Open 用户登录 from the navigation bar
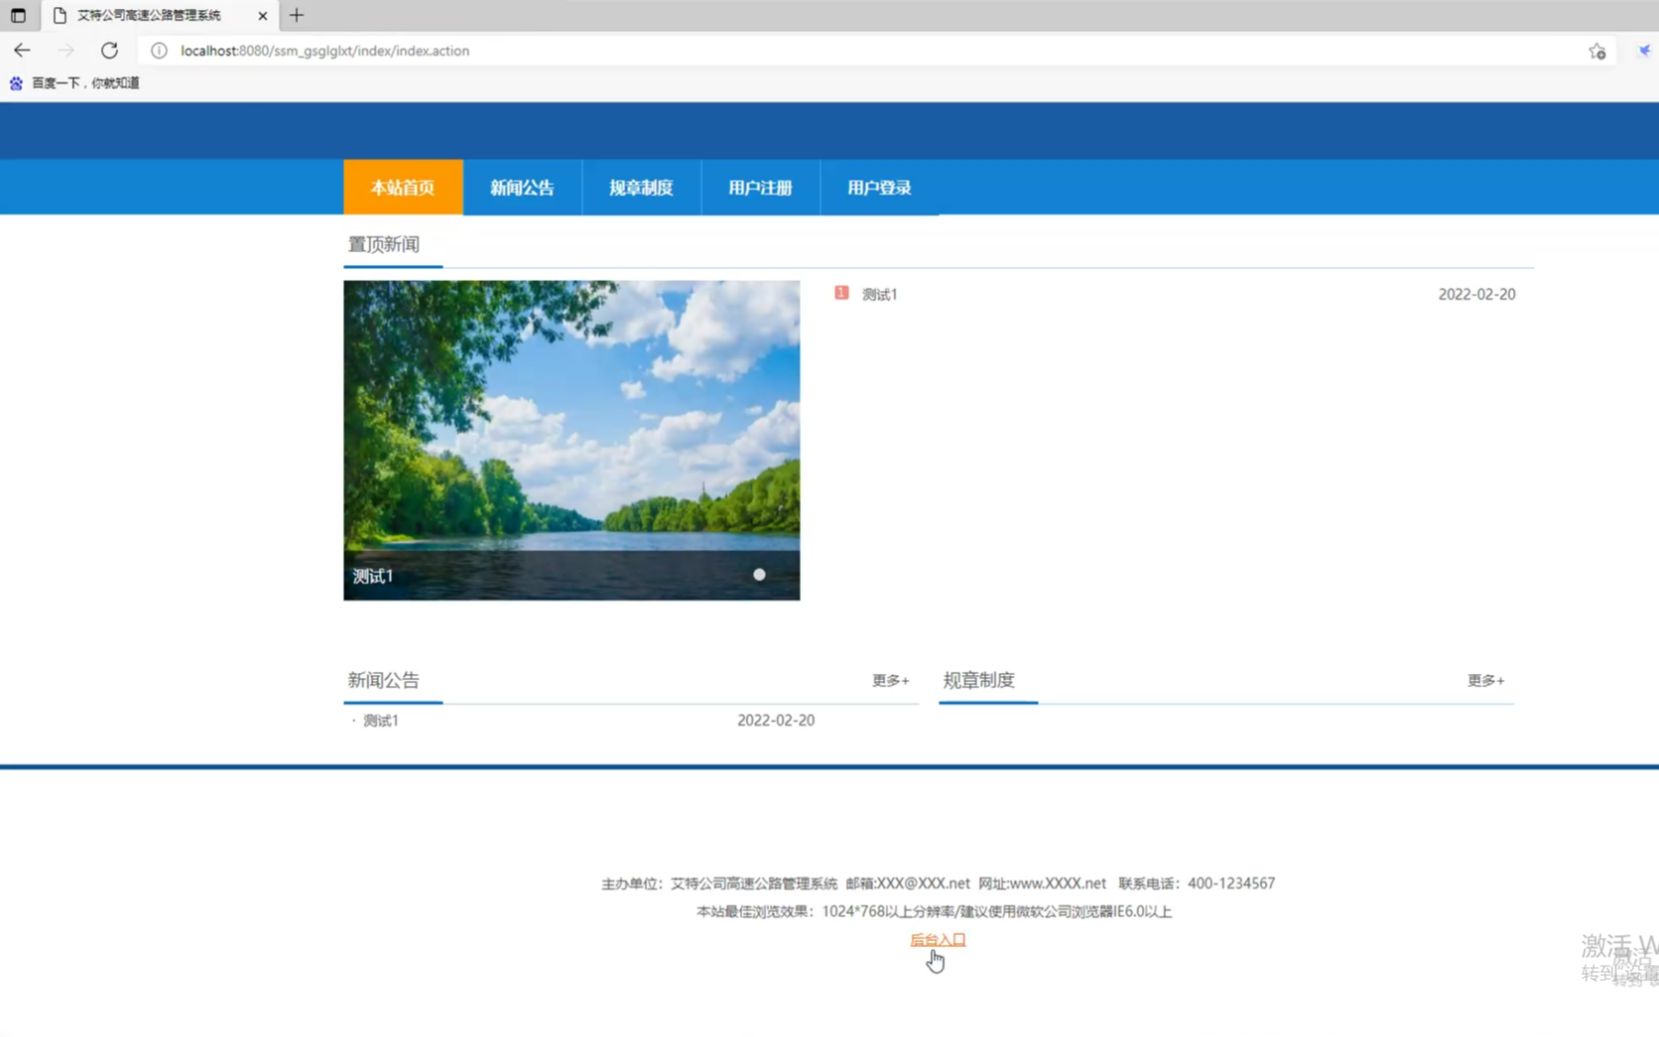 878,187
